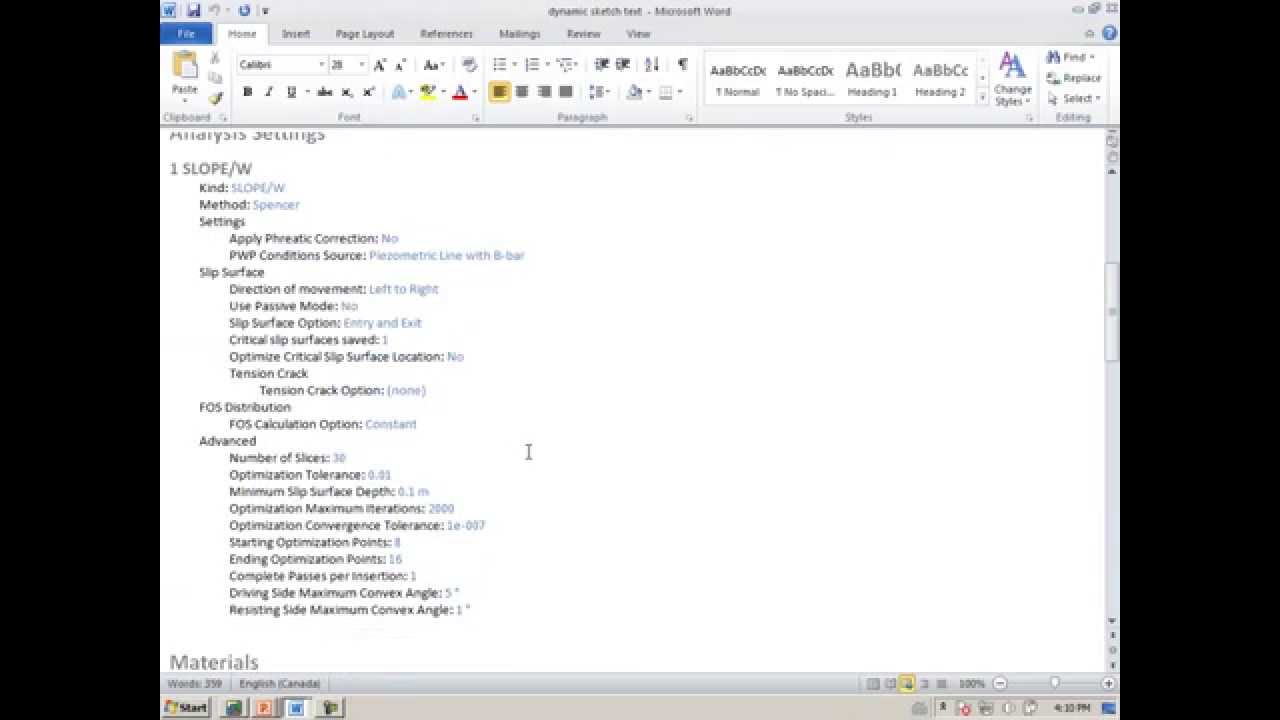This screenshot has width=1280, height=720.
Task: Click Align Text Right icon
Action: [544, 92]
